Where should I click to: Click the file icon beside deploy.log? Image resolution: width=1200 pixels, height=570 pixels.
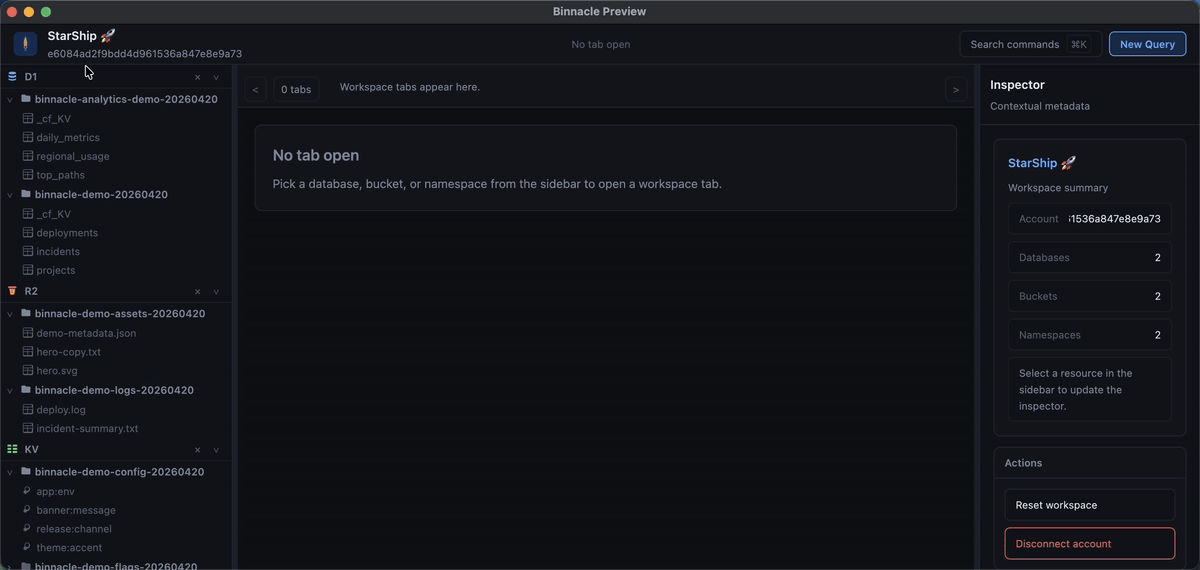click(x=28, y=409)
